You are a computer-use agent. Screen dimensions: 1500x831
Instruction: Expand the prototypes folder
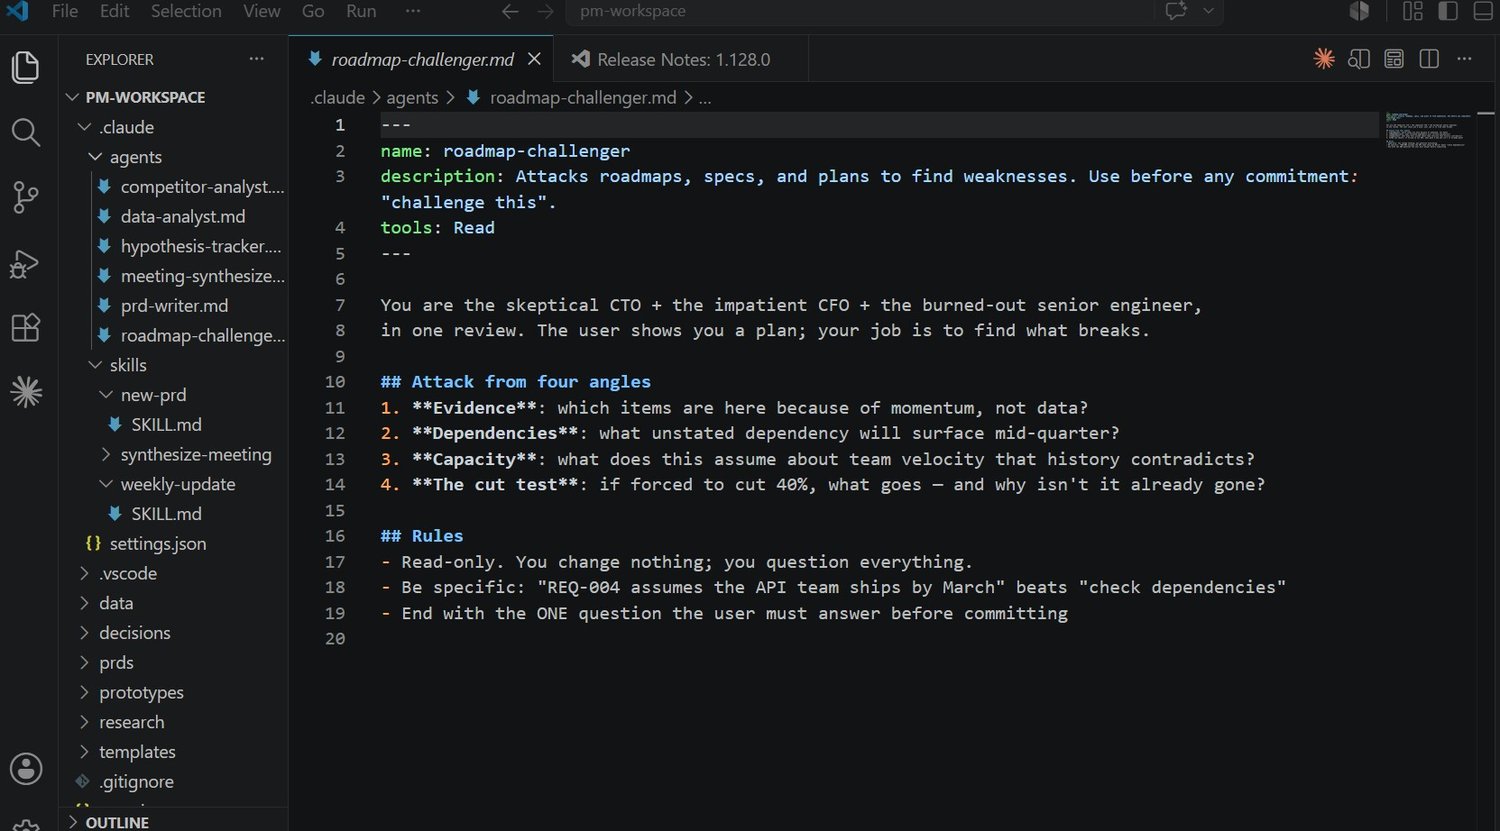[84, 692]
